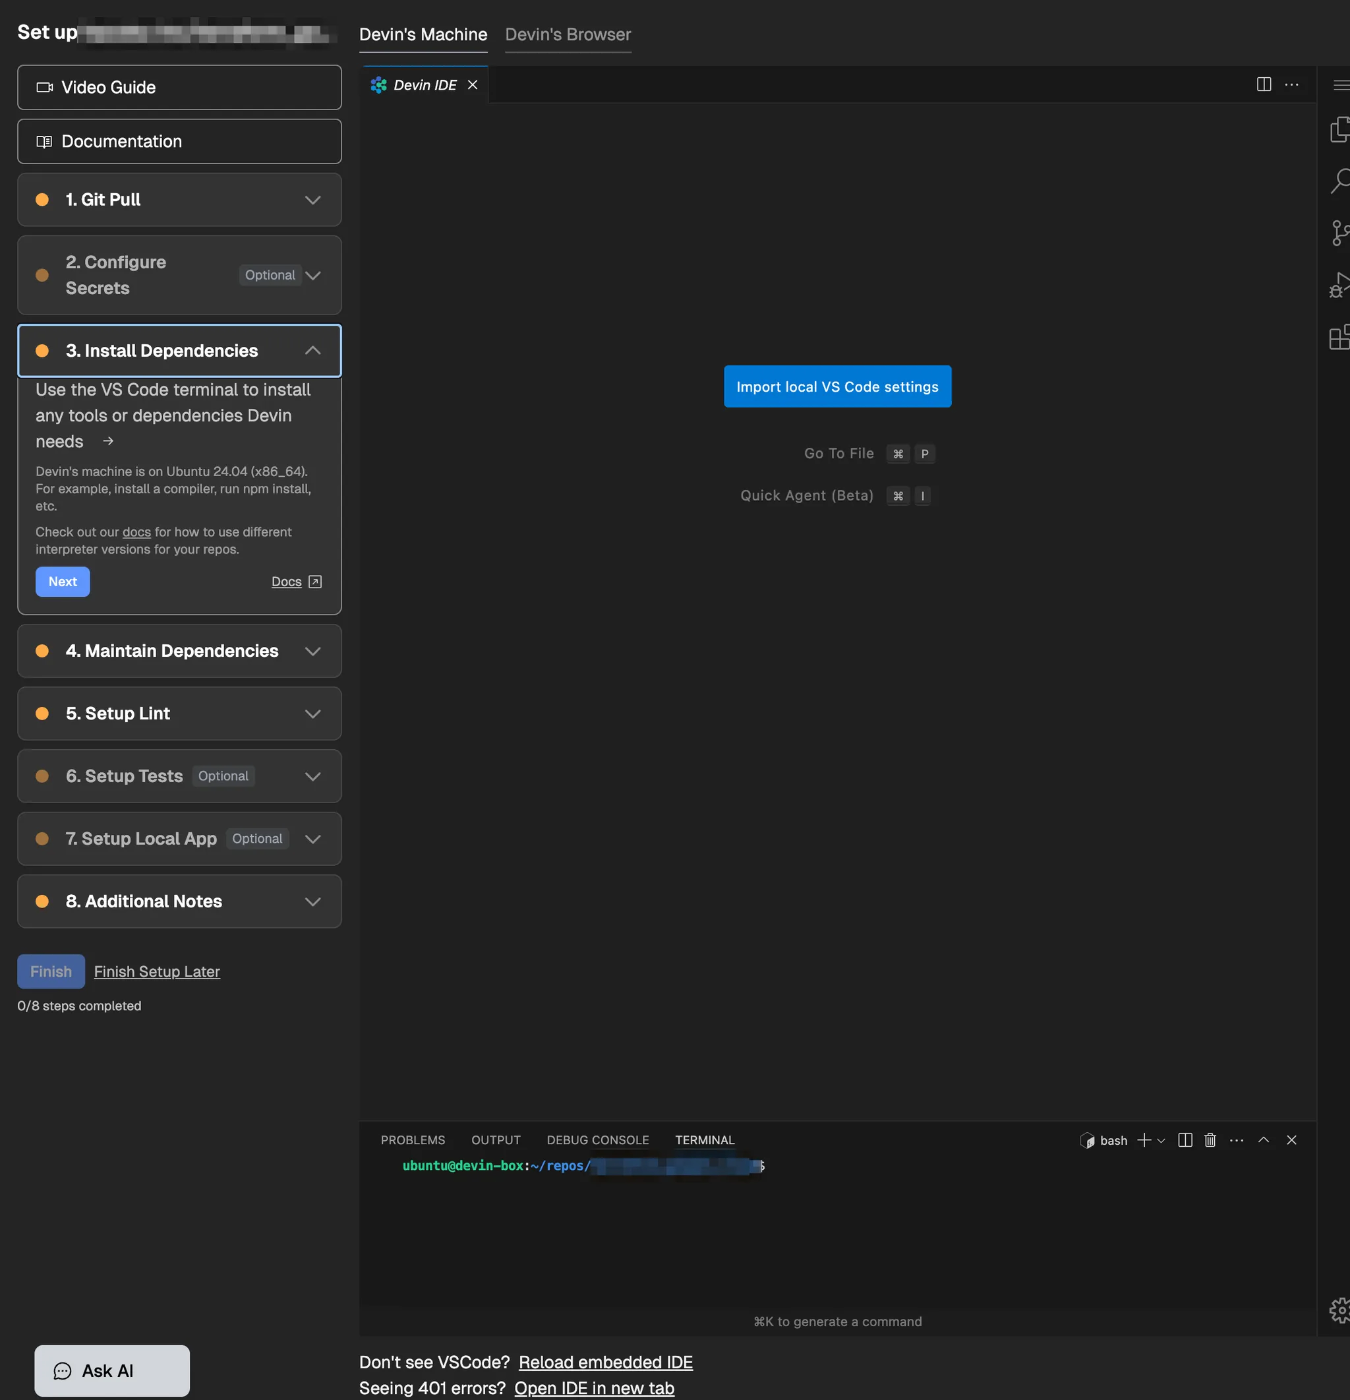Open the Explorer icon in activity bar

[x=1340, y=129]
